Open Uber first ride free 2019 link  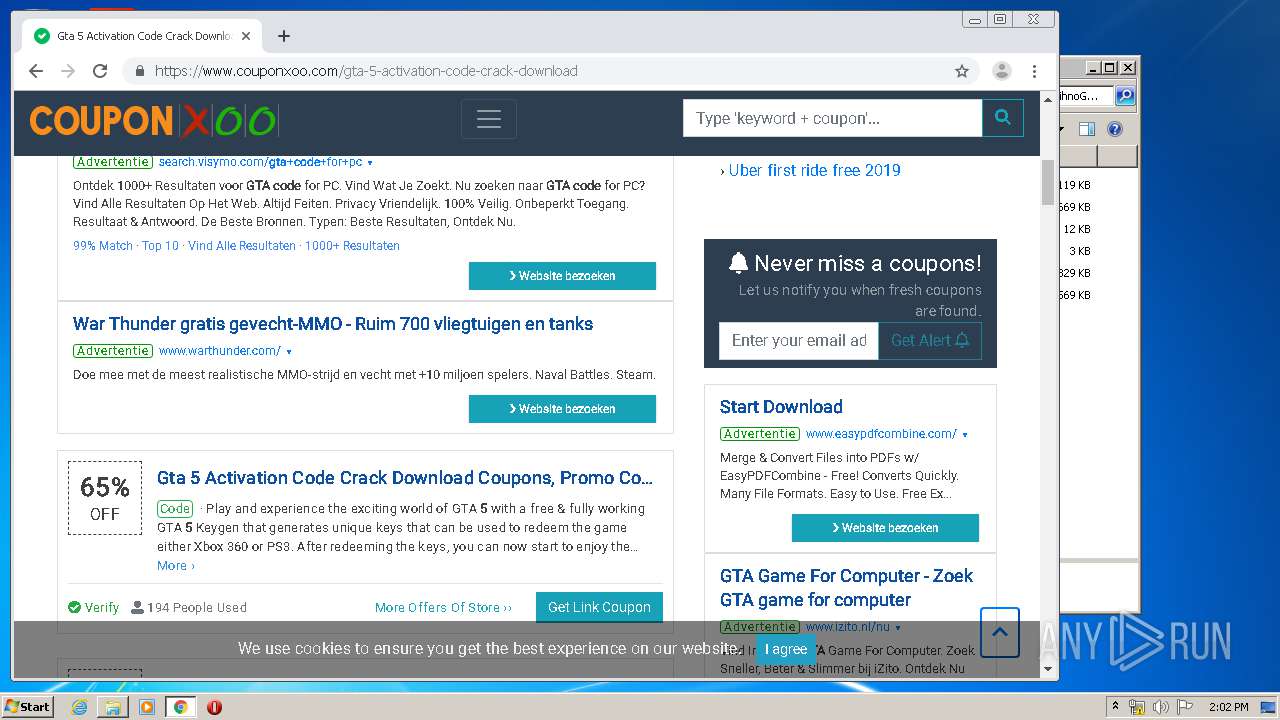coord(814,171)
